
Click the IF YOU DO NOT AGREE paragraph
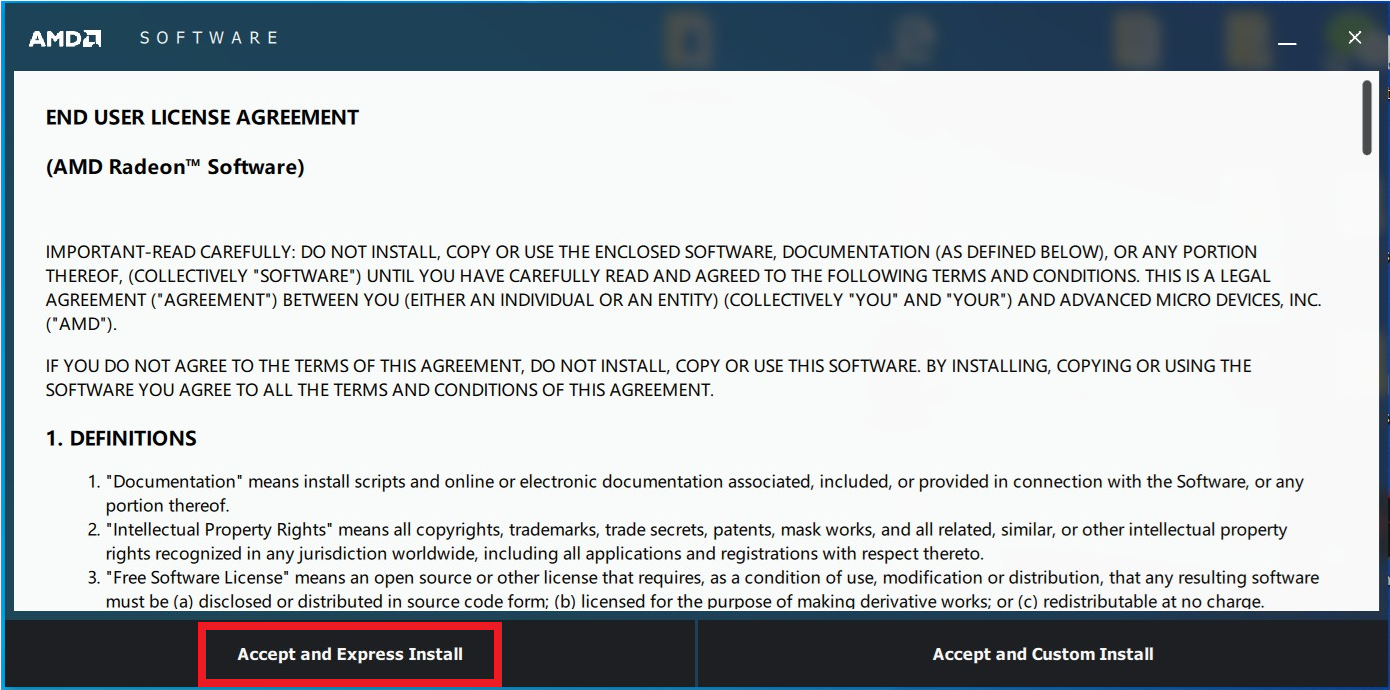pos(648,378)
